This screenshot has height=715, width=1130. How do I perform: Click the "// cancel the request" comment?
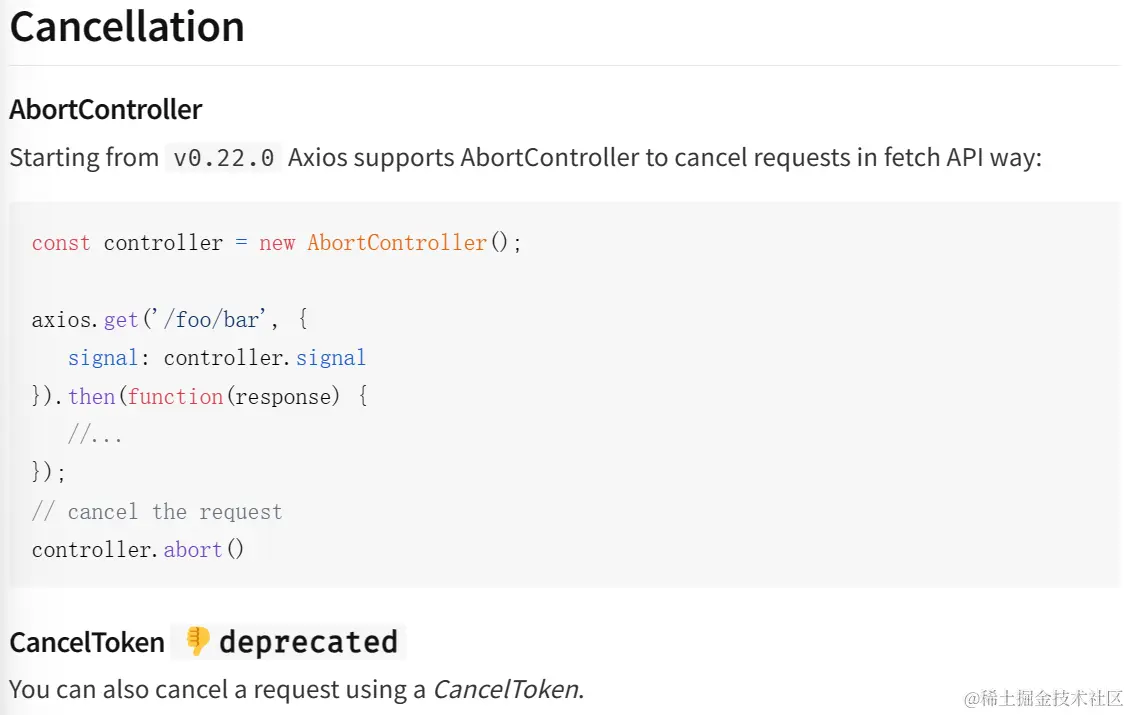coord(157,512)
